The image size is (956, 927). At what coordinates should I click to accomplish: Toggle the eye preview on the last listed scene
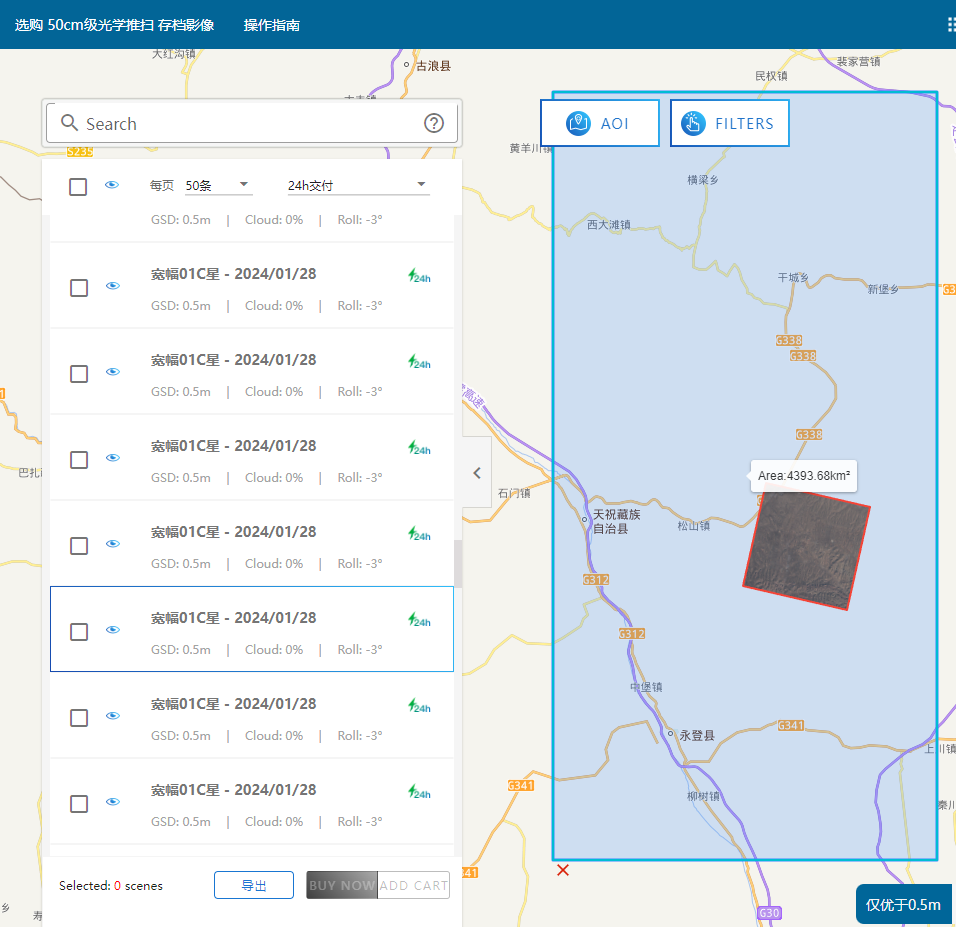pos(113,801)
